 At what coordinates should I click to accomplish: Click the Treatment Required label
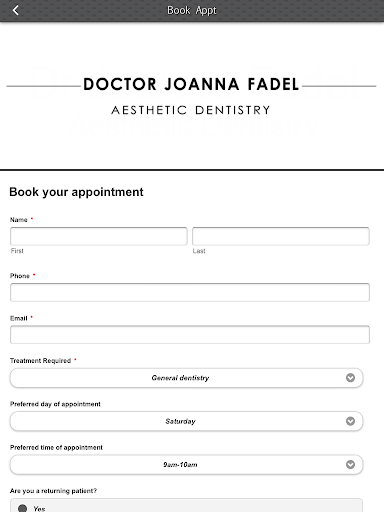(x=40, y=360)
